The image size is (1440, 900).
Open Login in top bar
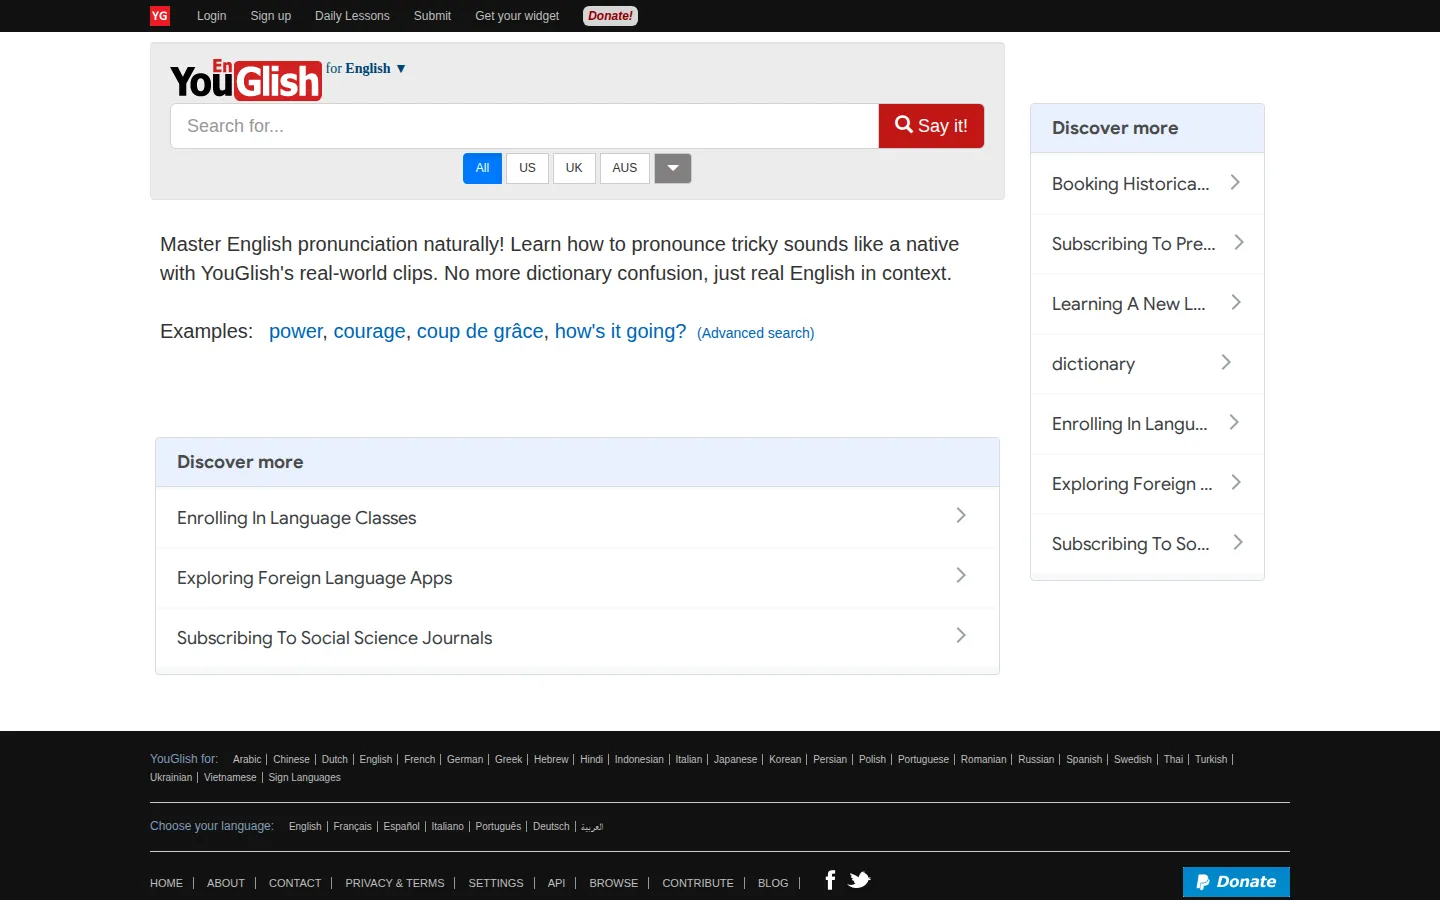[211, 16]
